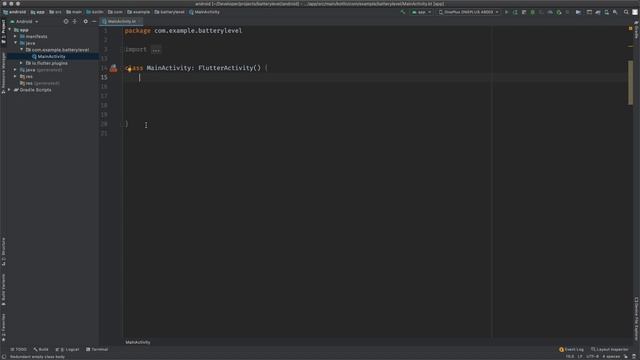Open the Layout Inspector

coord(610,349)
